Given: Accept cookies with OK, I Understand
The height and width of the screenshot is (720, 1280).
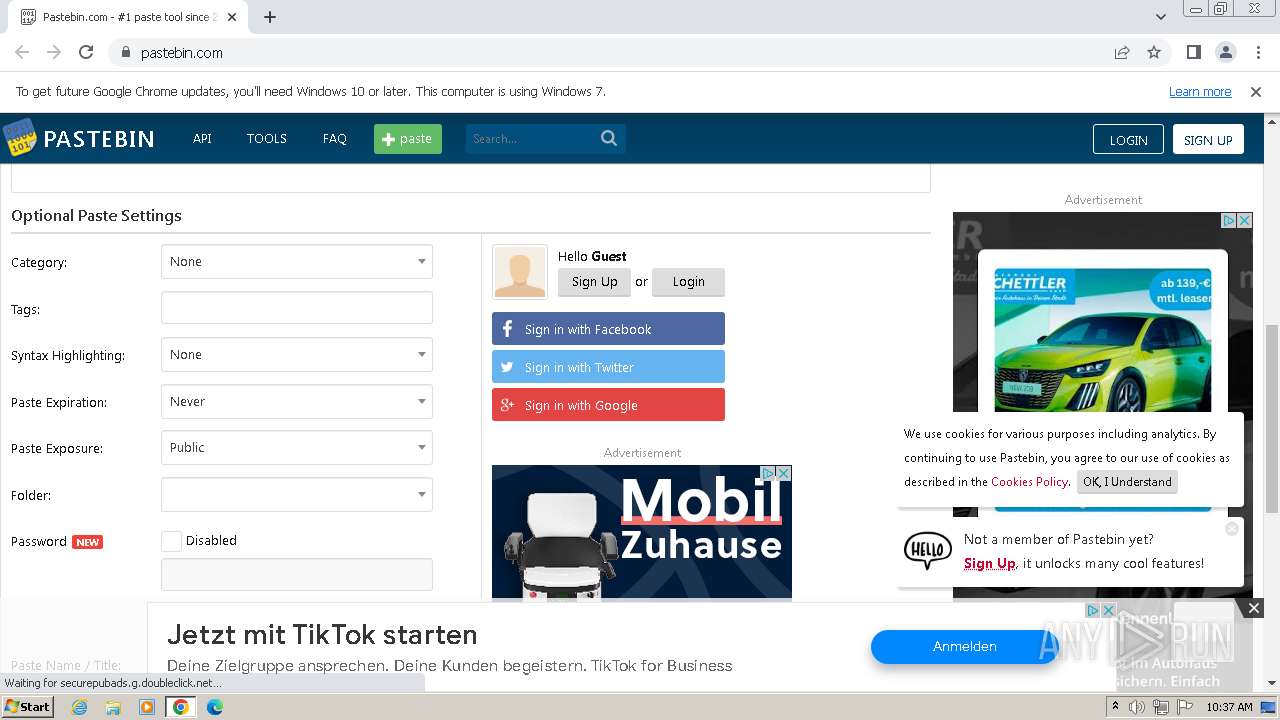Looking at the screenshot, I should [x=1127, y=482].
